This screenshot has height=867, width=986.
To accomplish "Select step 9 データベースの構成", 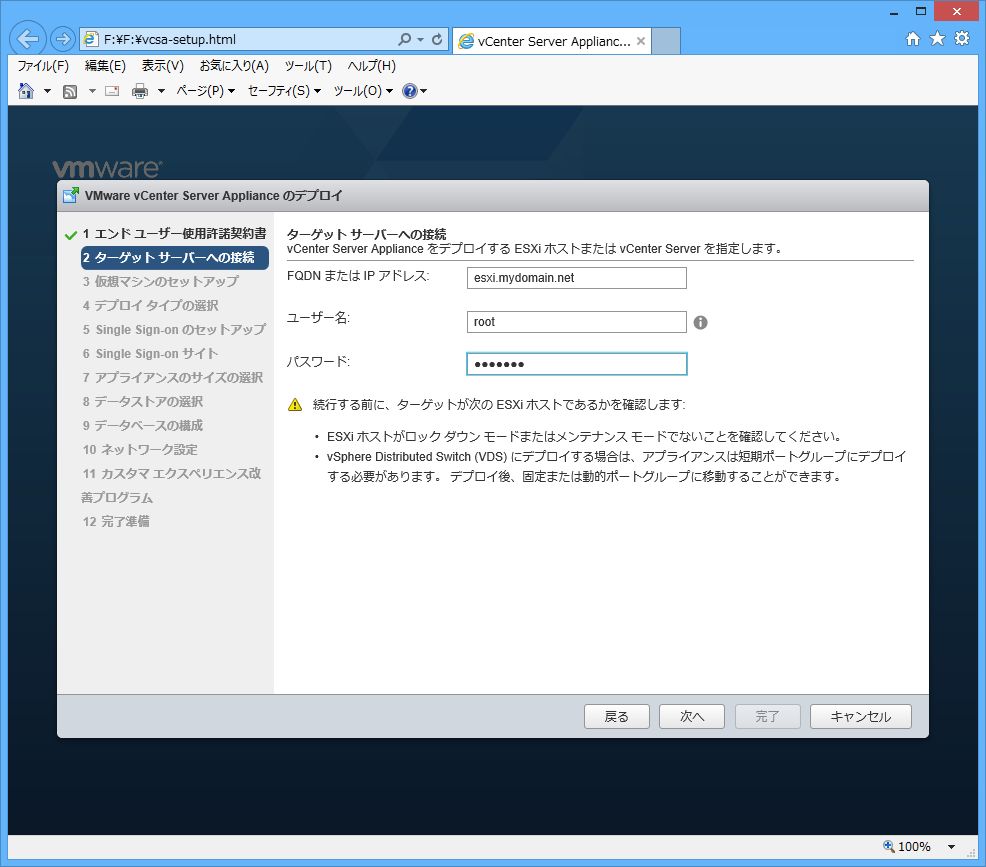I will point(143,426).
